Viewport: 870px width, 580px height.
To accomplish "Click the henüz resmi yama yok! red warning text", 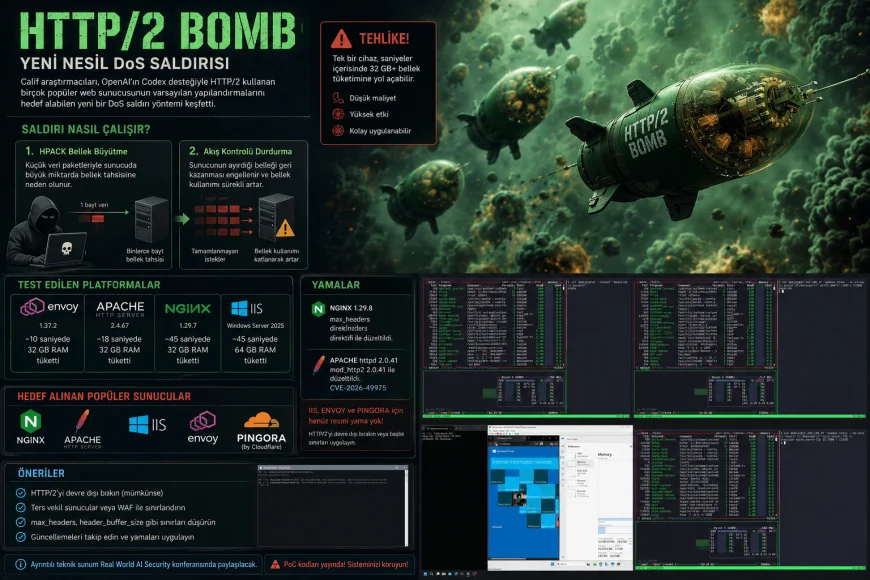I will pyautogui.click(x=346, y=421).
